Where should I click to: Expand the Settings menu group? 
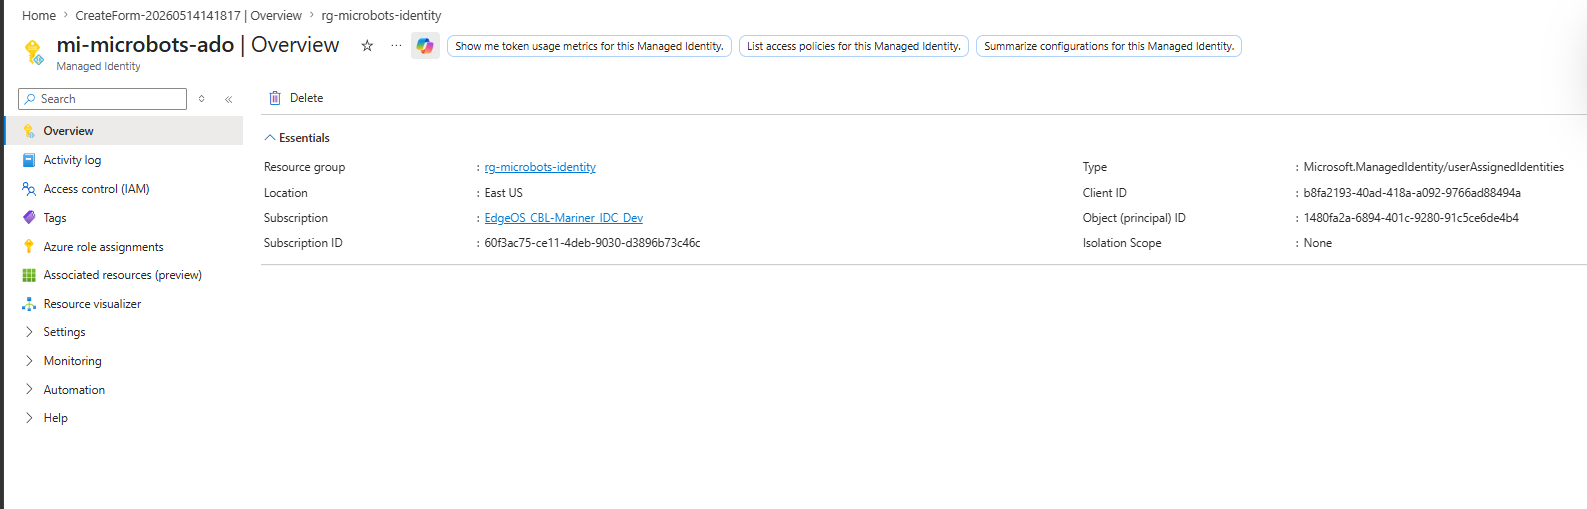[29, 332]
